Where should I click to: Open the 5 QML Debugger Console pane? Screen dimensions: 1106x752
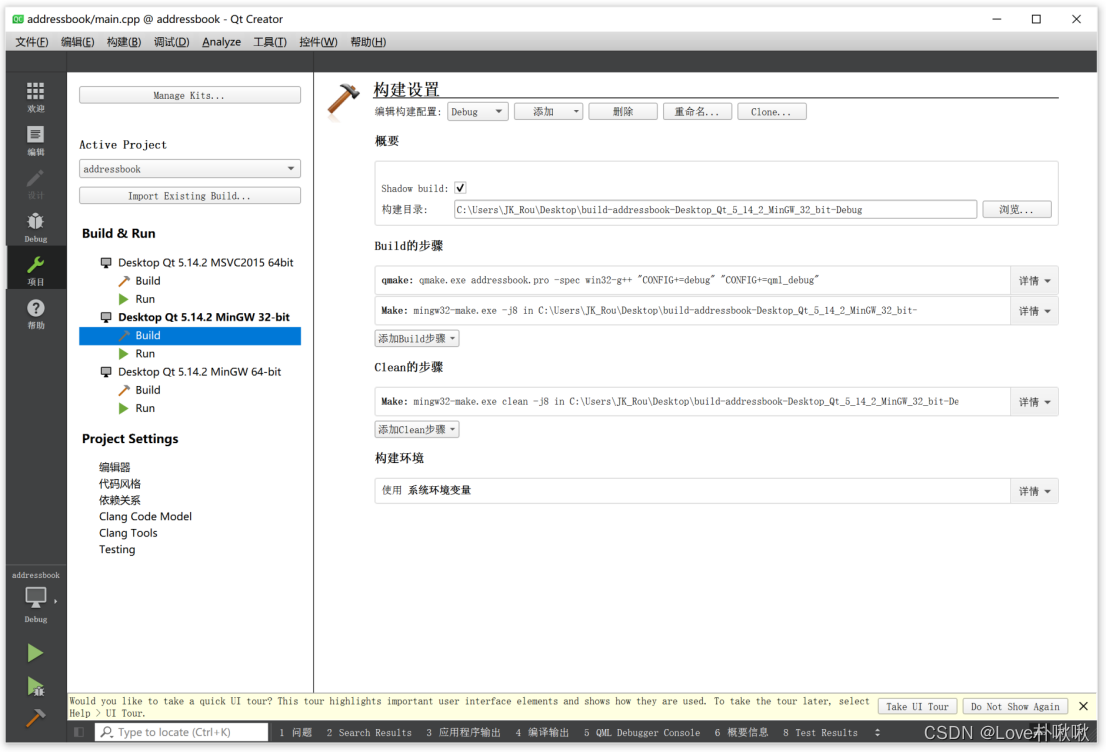(x=642, y=732)
